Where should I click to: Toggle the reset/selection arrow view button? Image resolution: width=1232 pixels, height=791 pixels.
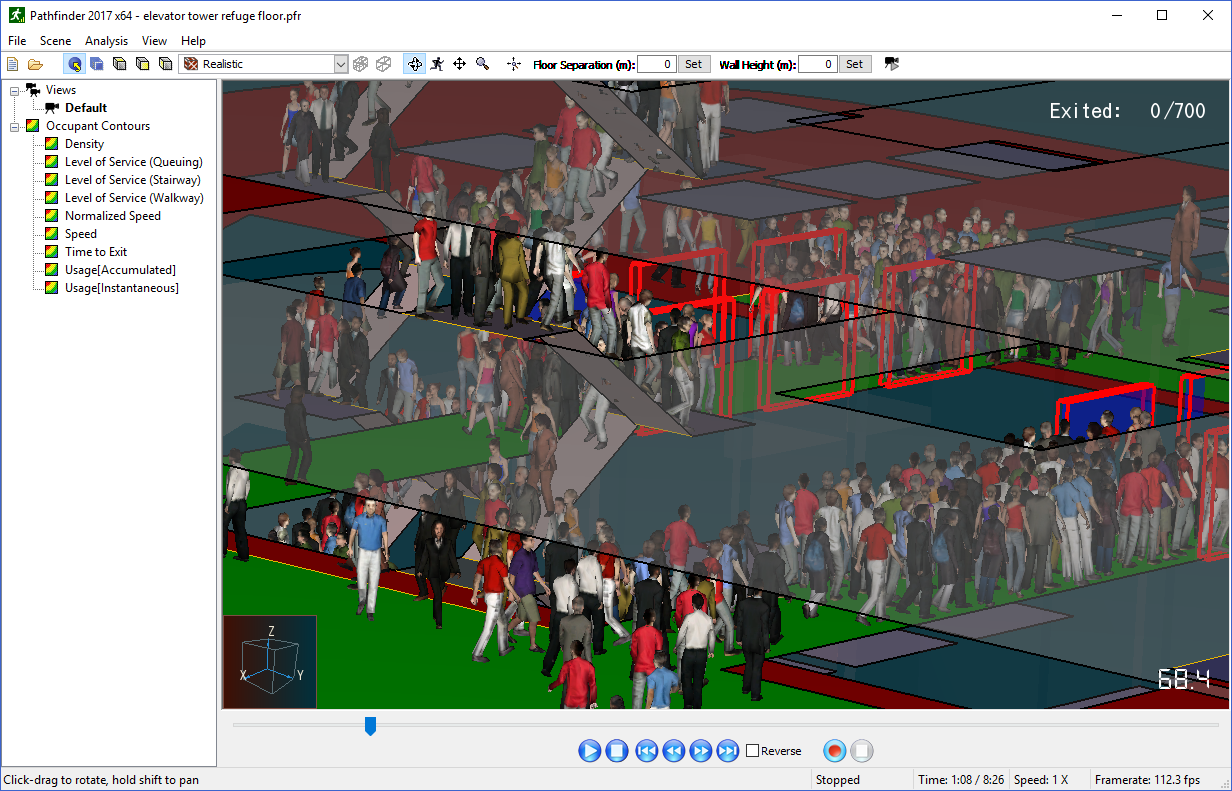[x=74, y=64]
